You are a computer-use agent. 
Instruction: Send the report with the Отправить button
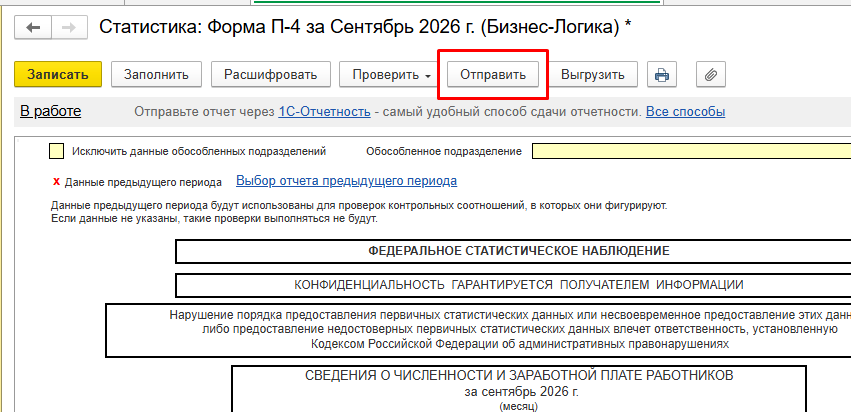click(493, 74)
